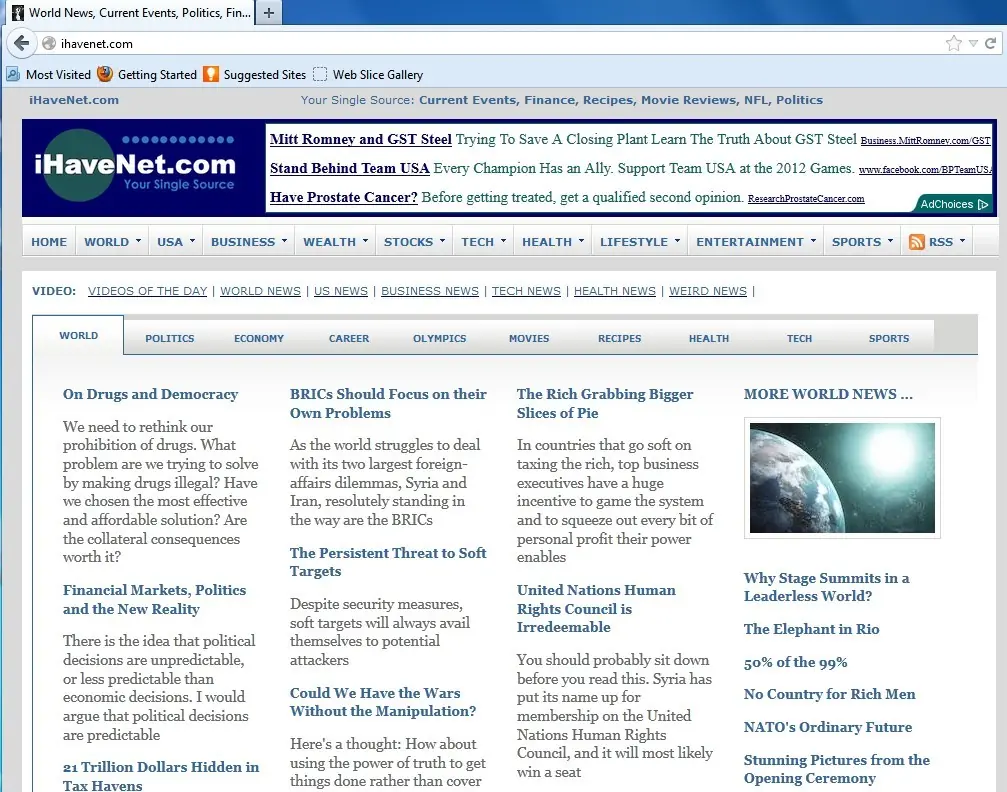Open the history dropdown arrow in address bar
The width and height of the screenshot is (1007, 792).
[x=974, y=43]
